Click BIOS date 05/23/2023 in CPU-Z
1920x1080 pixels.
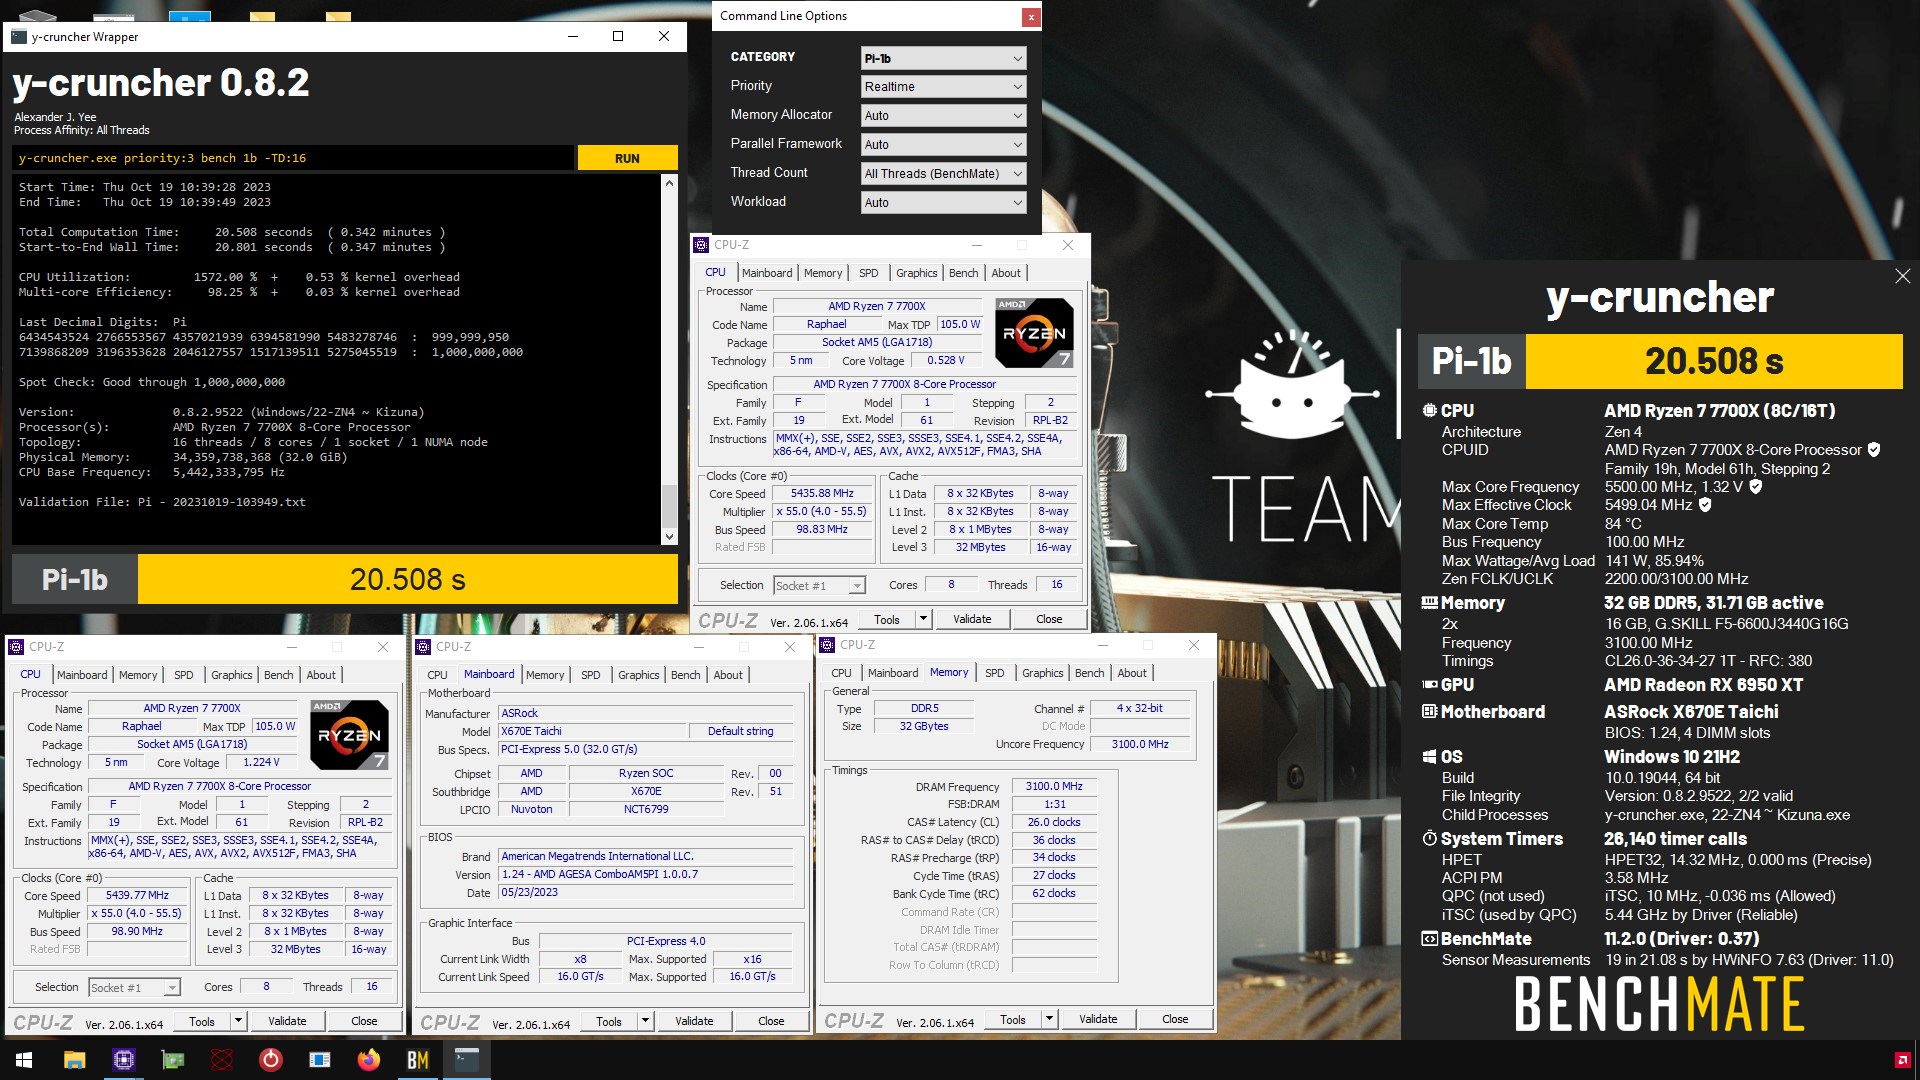pos(646,892)
